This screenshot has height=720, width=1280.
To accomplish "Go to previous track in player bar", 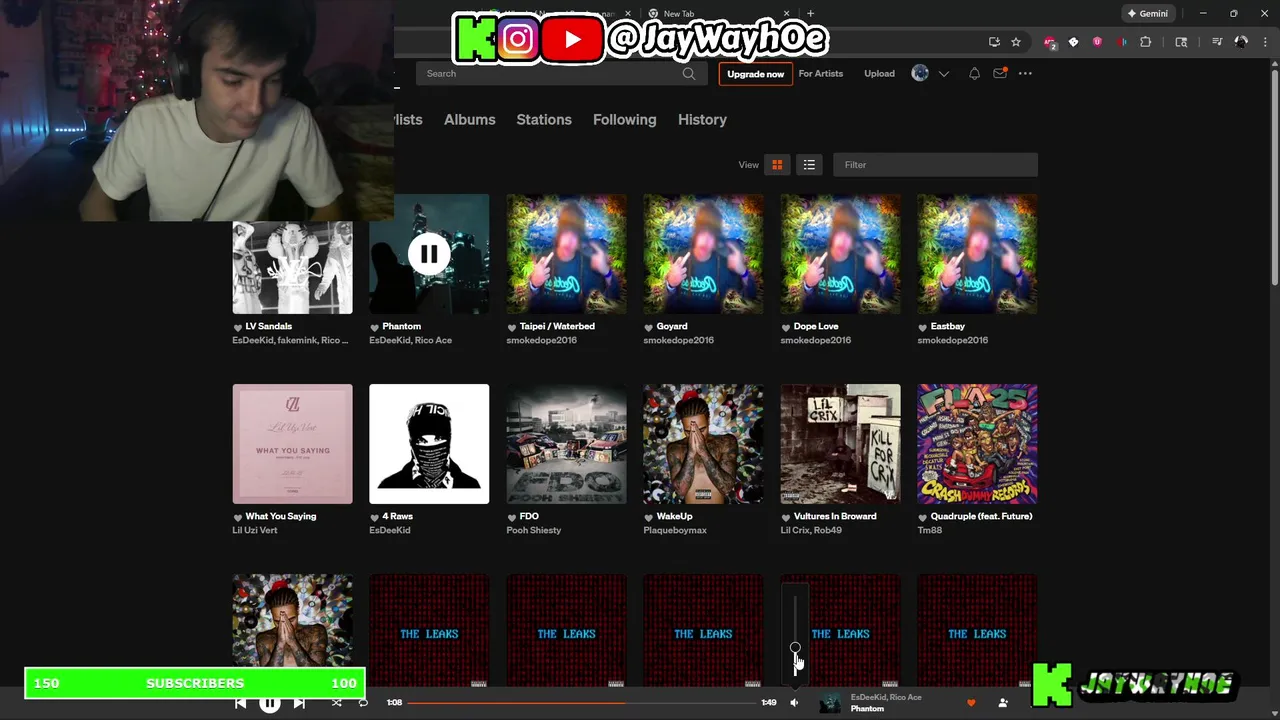I will (241, 703).
